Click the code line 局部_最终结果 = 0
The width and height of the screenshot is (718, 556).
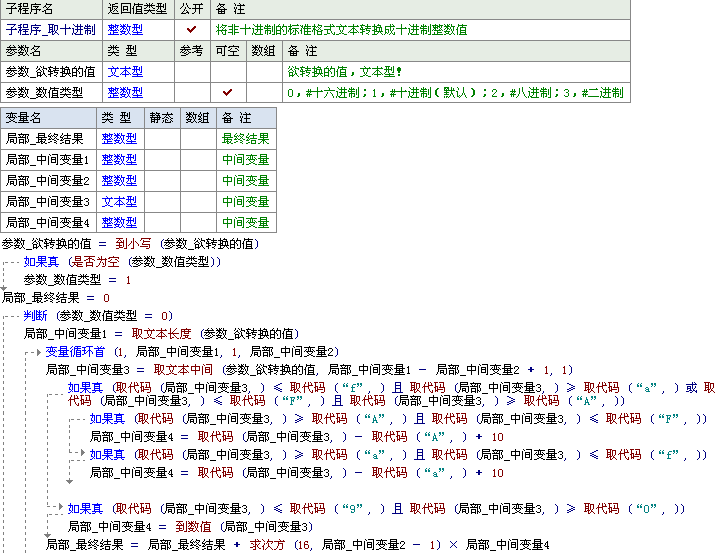point(56,298)
